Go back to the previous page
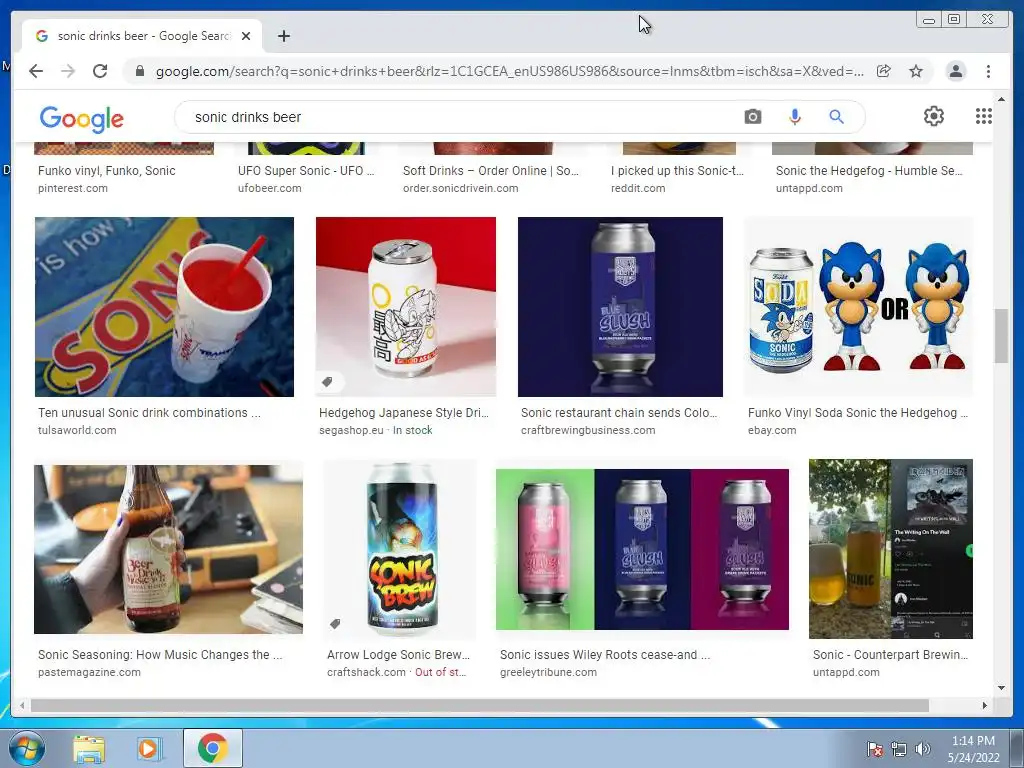The width and height of the screenshot is (1024, 768). 36,71
